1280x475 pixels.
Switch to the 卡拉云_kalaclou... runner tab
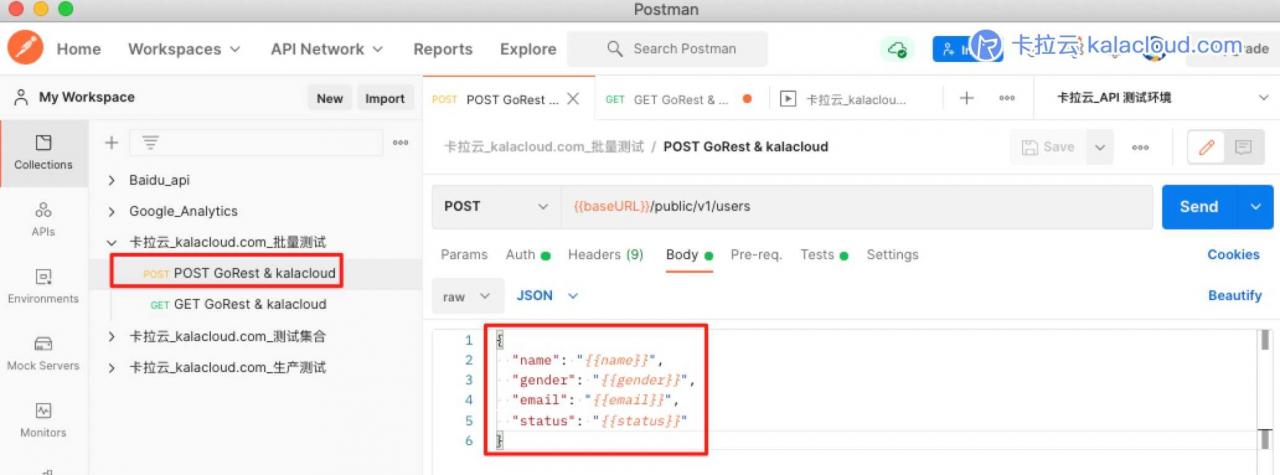point(856,99)
